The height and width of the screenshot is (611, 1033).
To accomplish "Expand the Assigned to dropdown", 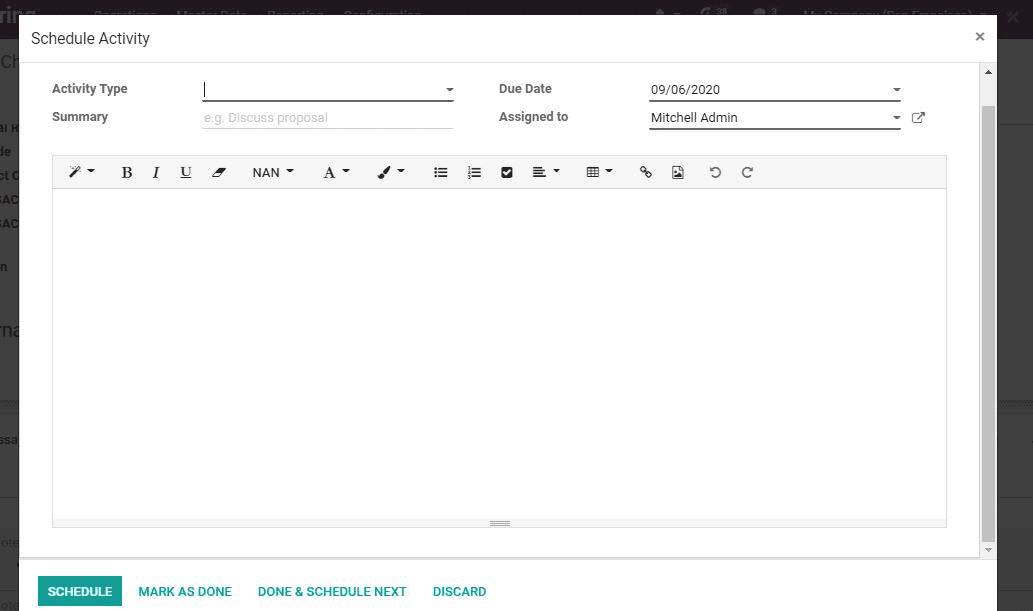I will (x=896, y=118).
